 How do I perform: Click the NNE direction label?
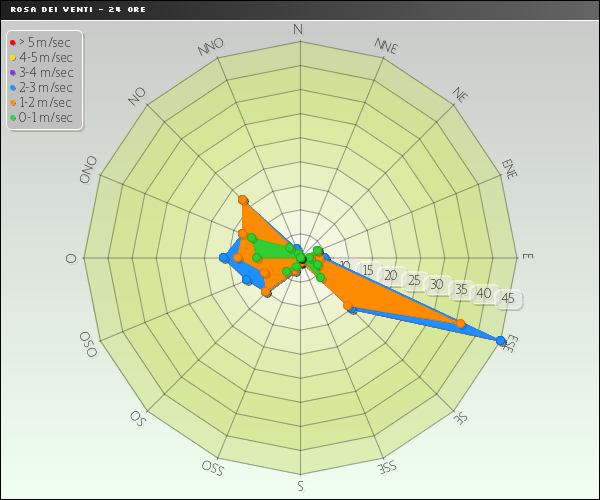click(x=386, y=46)
